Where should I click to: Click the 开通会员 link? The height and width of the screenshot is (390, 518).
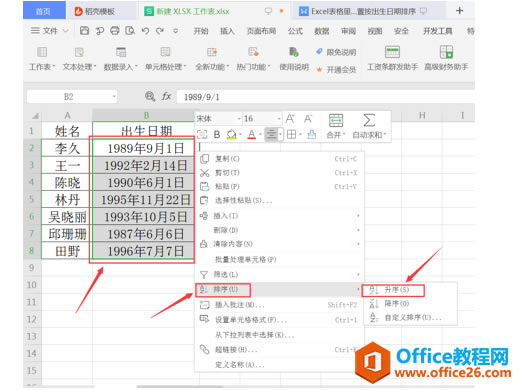point(336,70)
